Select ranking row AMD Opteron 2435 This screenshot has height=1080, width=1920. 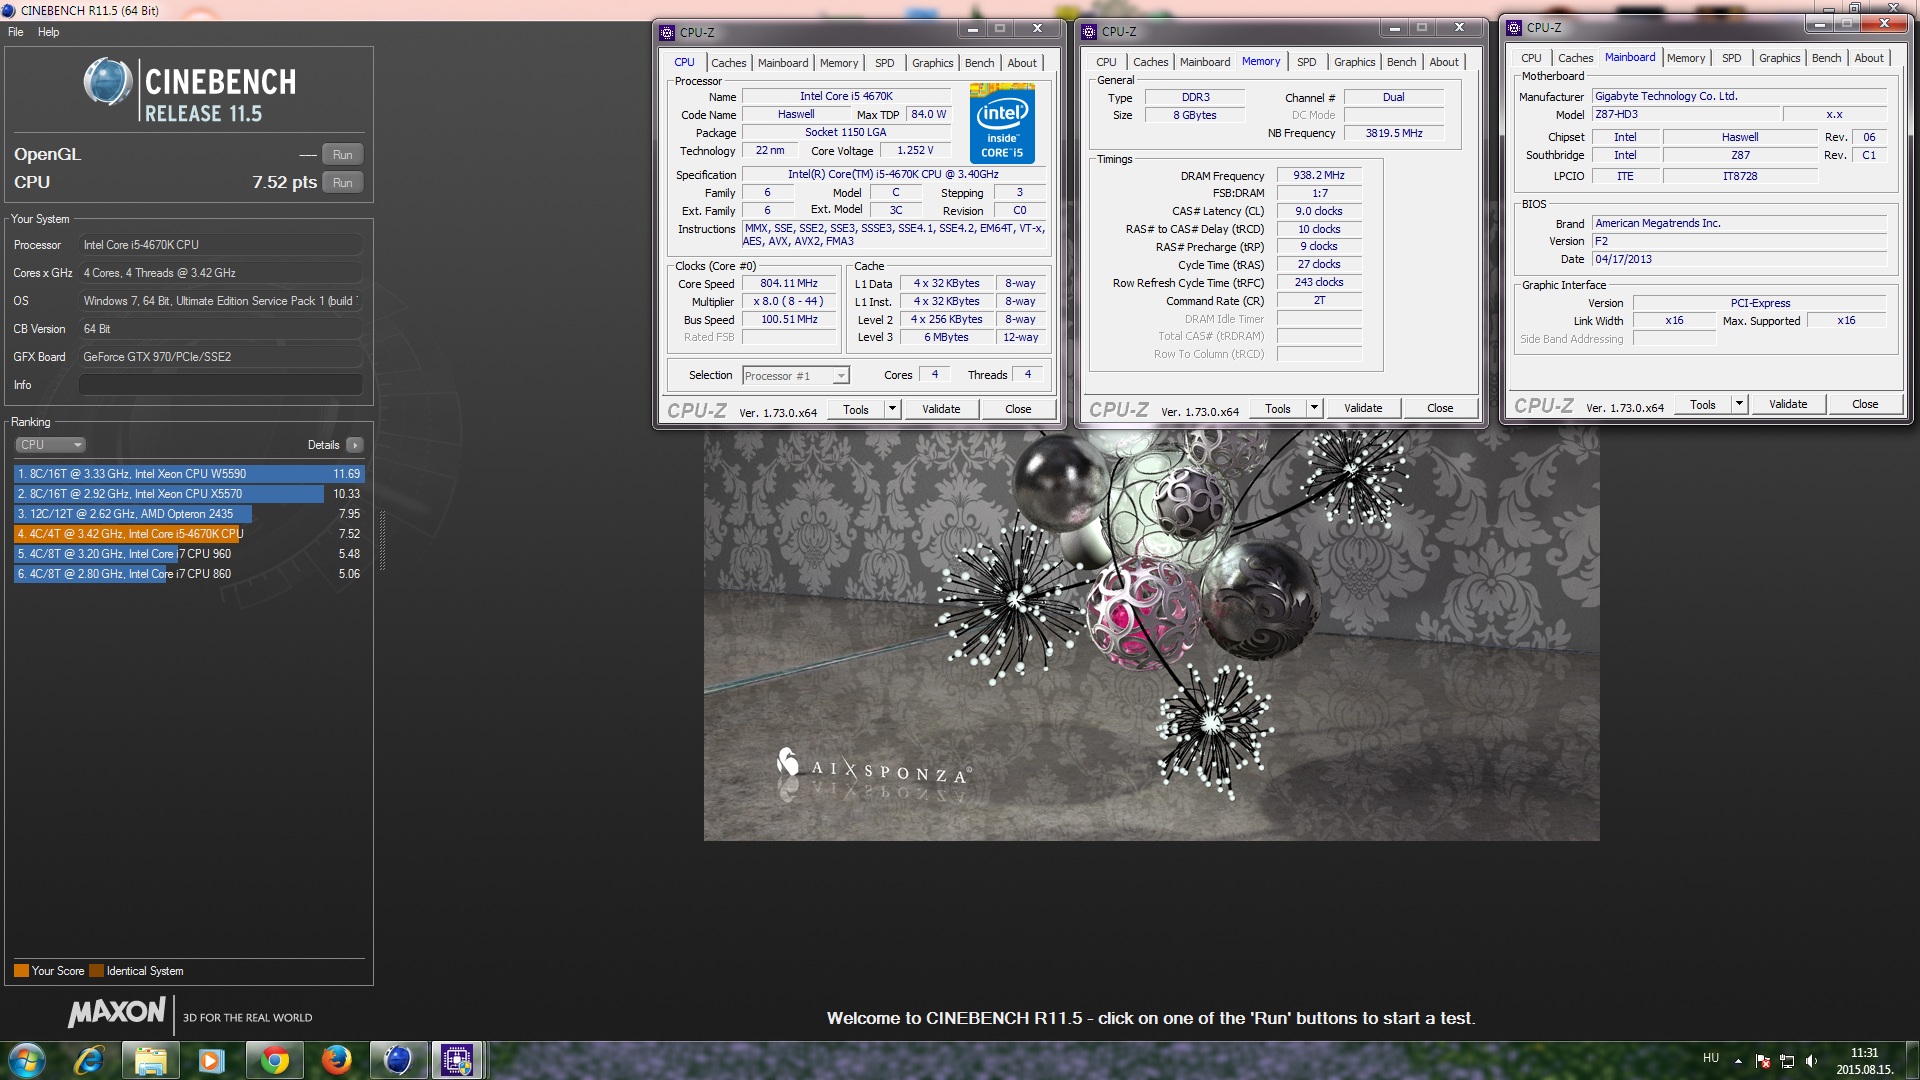189,514
